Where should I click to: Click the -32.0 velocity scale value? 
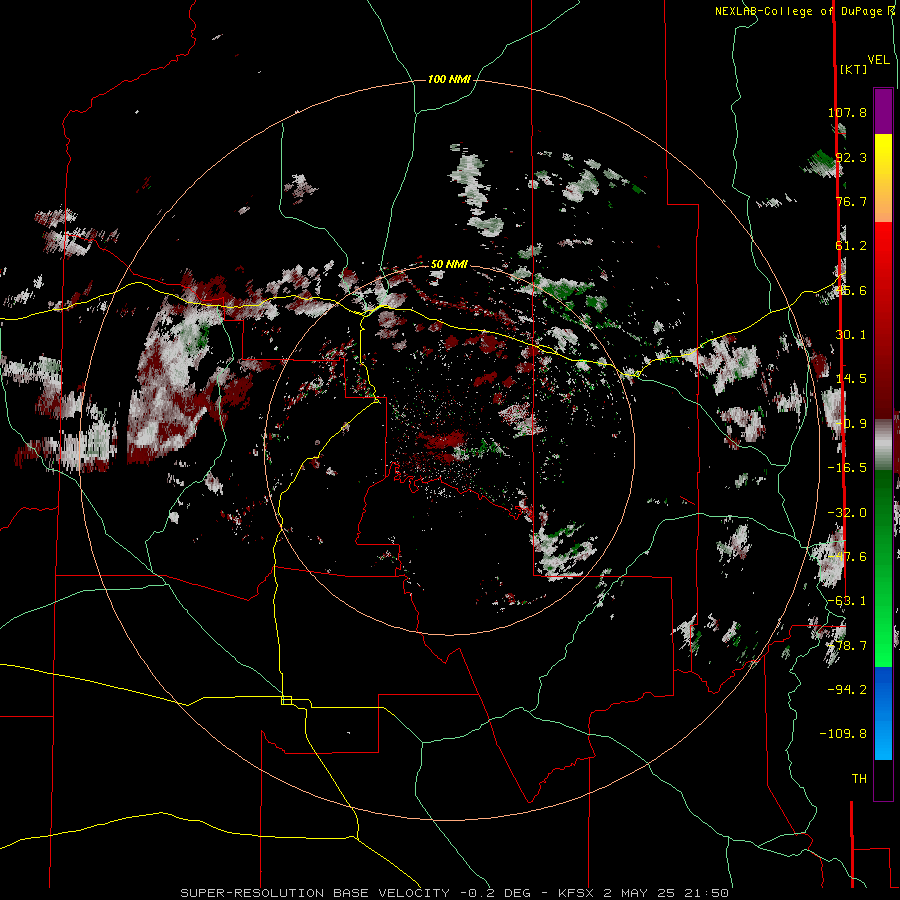[x=847, y=513]
